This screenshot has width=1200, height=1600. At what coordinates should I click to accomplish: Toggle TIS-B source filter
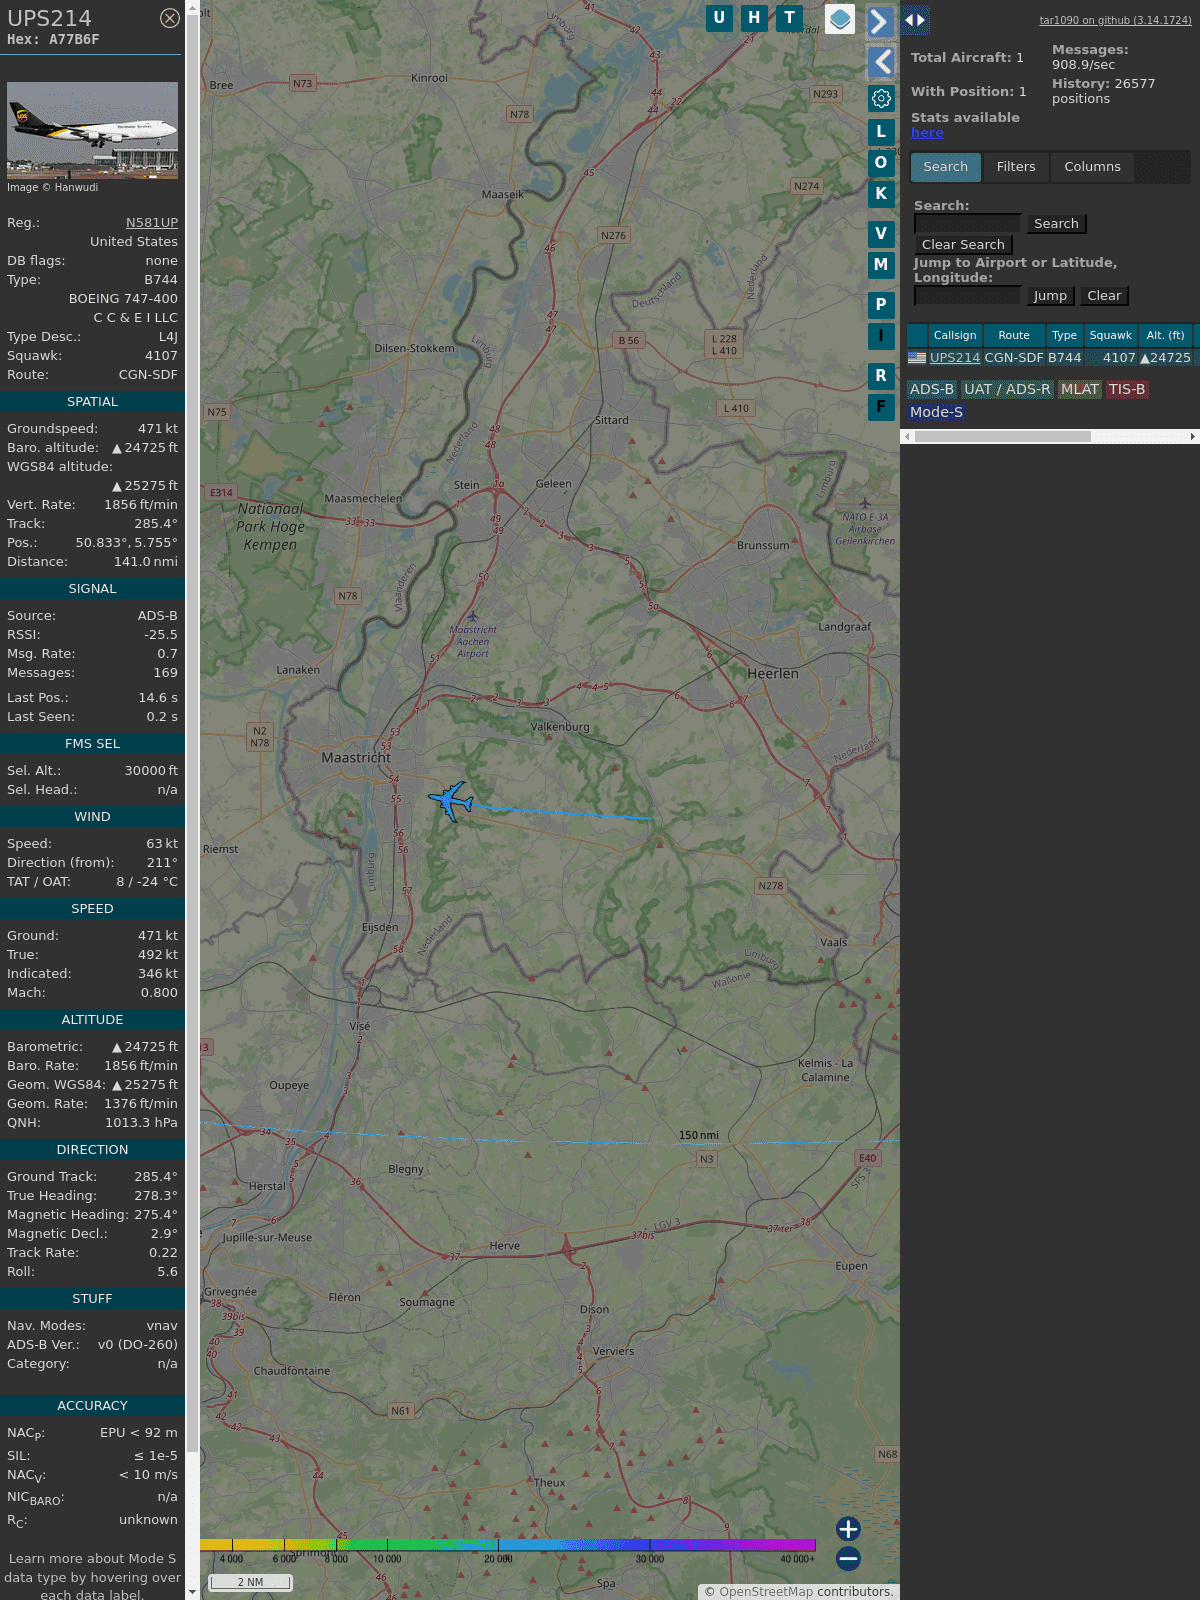tap(1127, 389)
